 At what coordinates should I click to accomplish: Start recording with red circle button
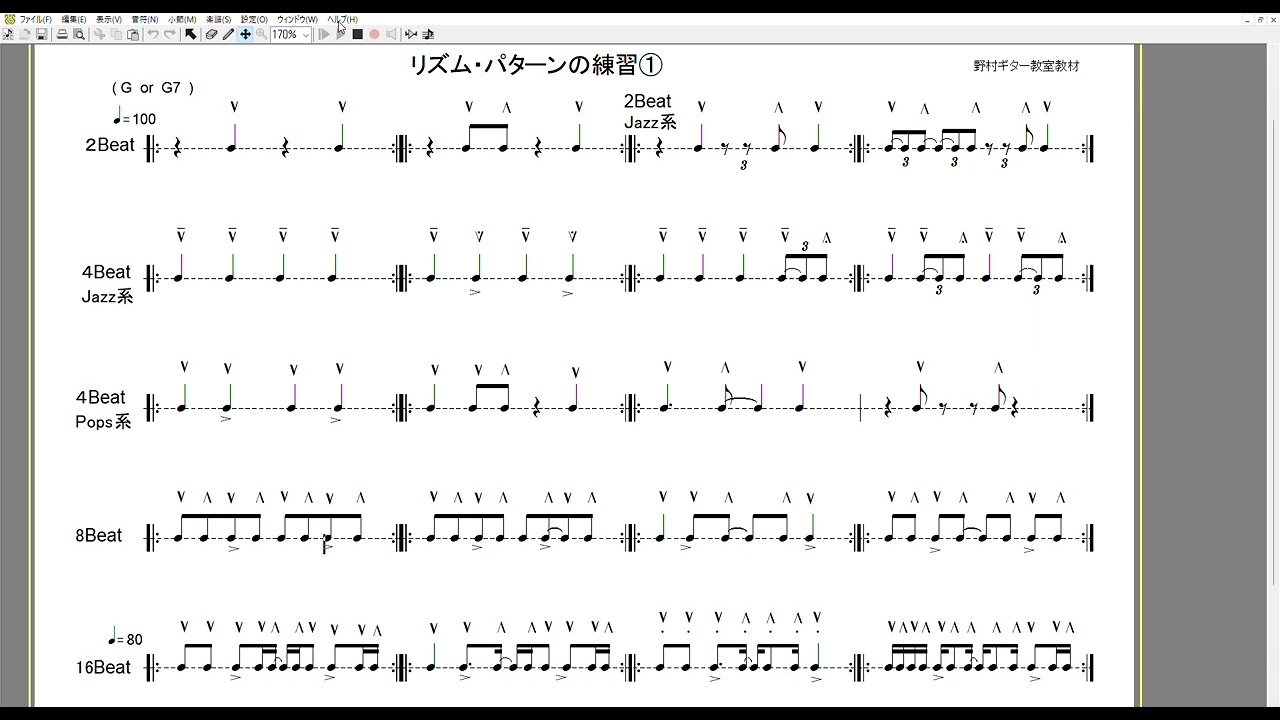click(x=374, y=34)
